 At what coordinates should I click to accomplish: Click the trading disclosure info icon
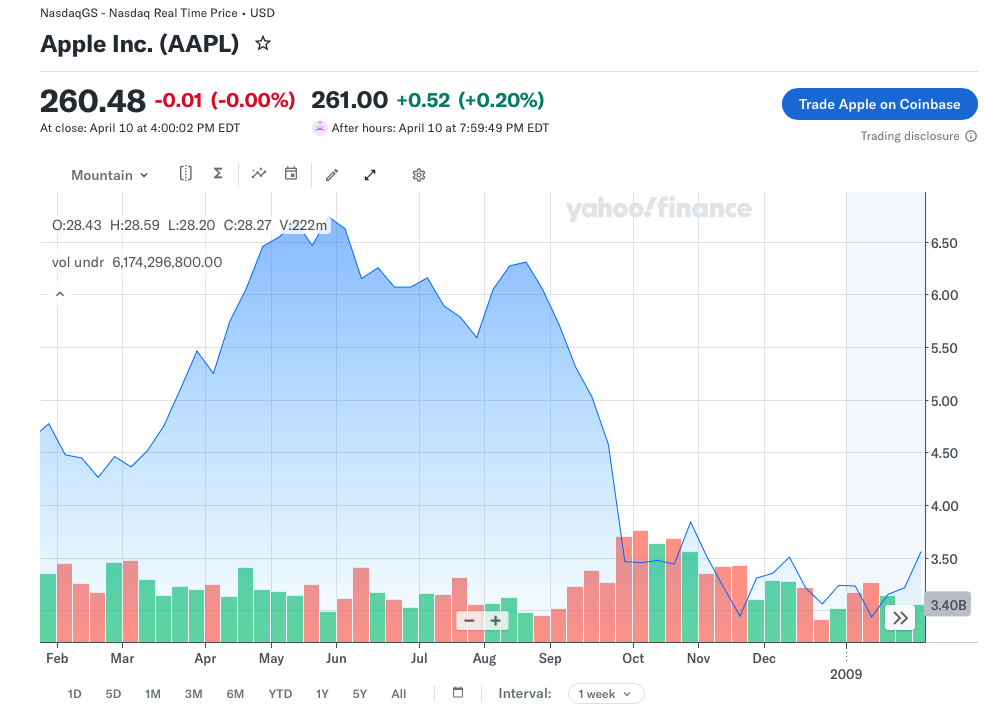pyautogui.click(x=971, y=136)
